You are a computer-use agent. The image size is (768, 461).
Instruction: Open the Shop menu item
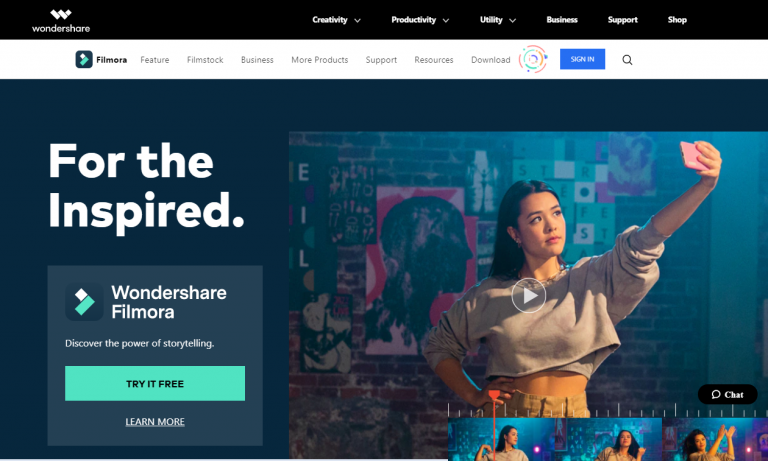tap(677, 20)
